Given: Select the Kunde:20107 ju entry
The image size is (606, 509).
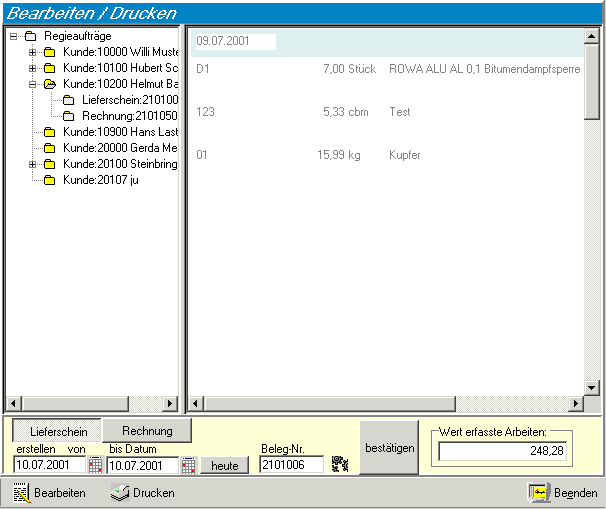Looking at the screenshot, I should (101, 180).
